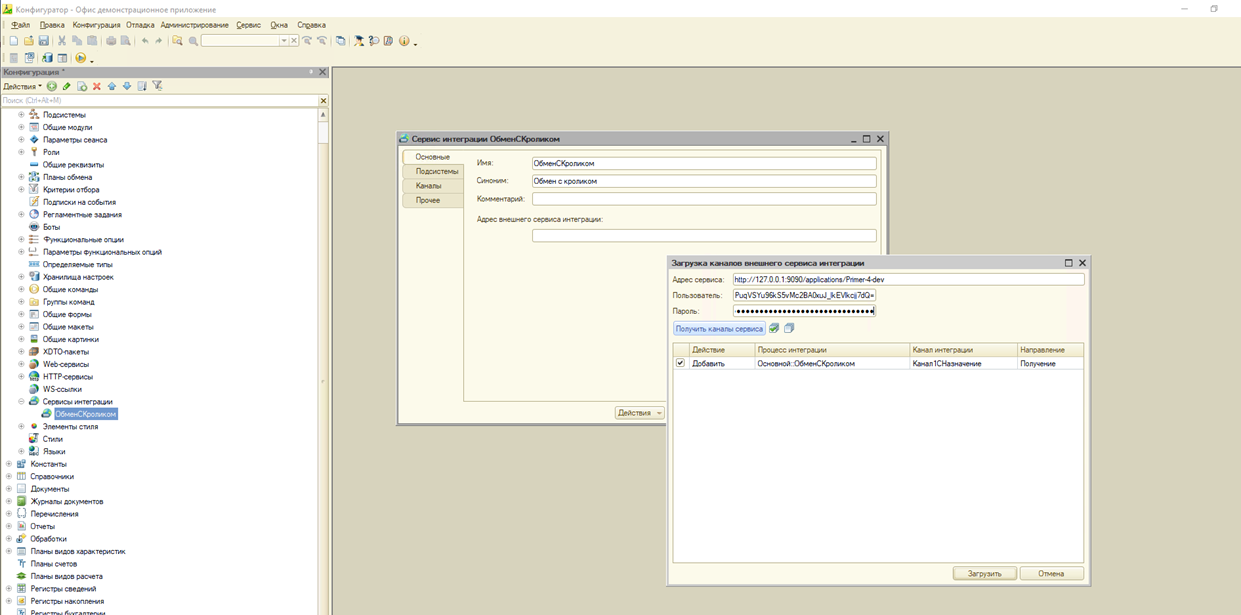This screenshot has height=615, width=1241.
Task: Expand the Справочники tree node
Action: pyautogui.click(x=9, y=477)
